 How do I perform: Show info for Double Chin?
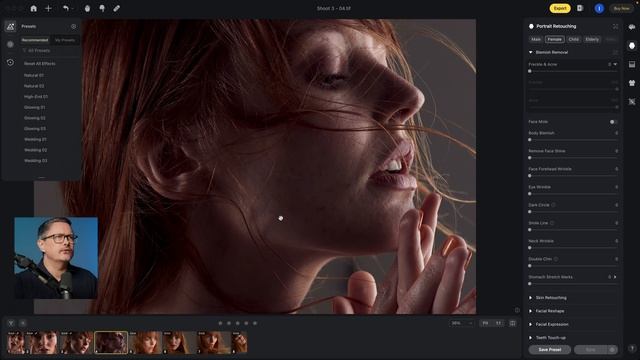click(x=556, y=259)
